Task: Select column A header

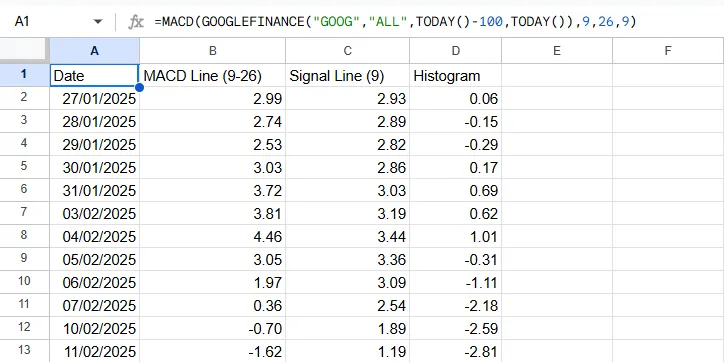Action: tap(94, 51)
